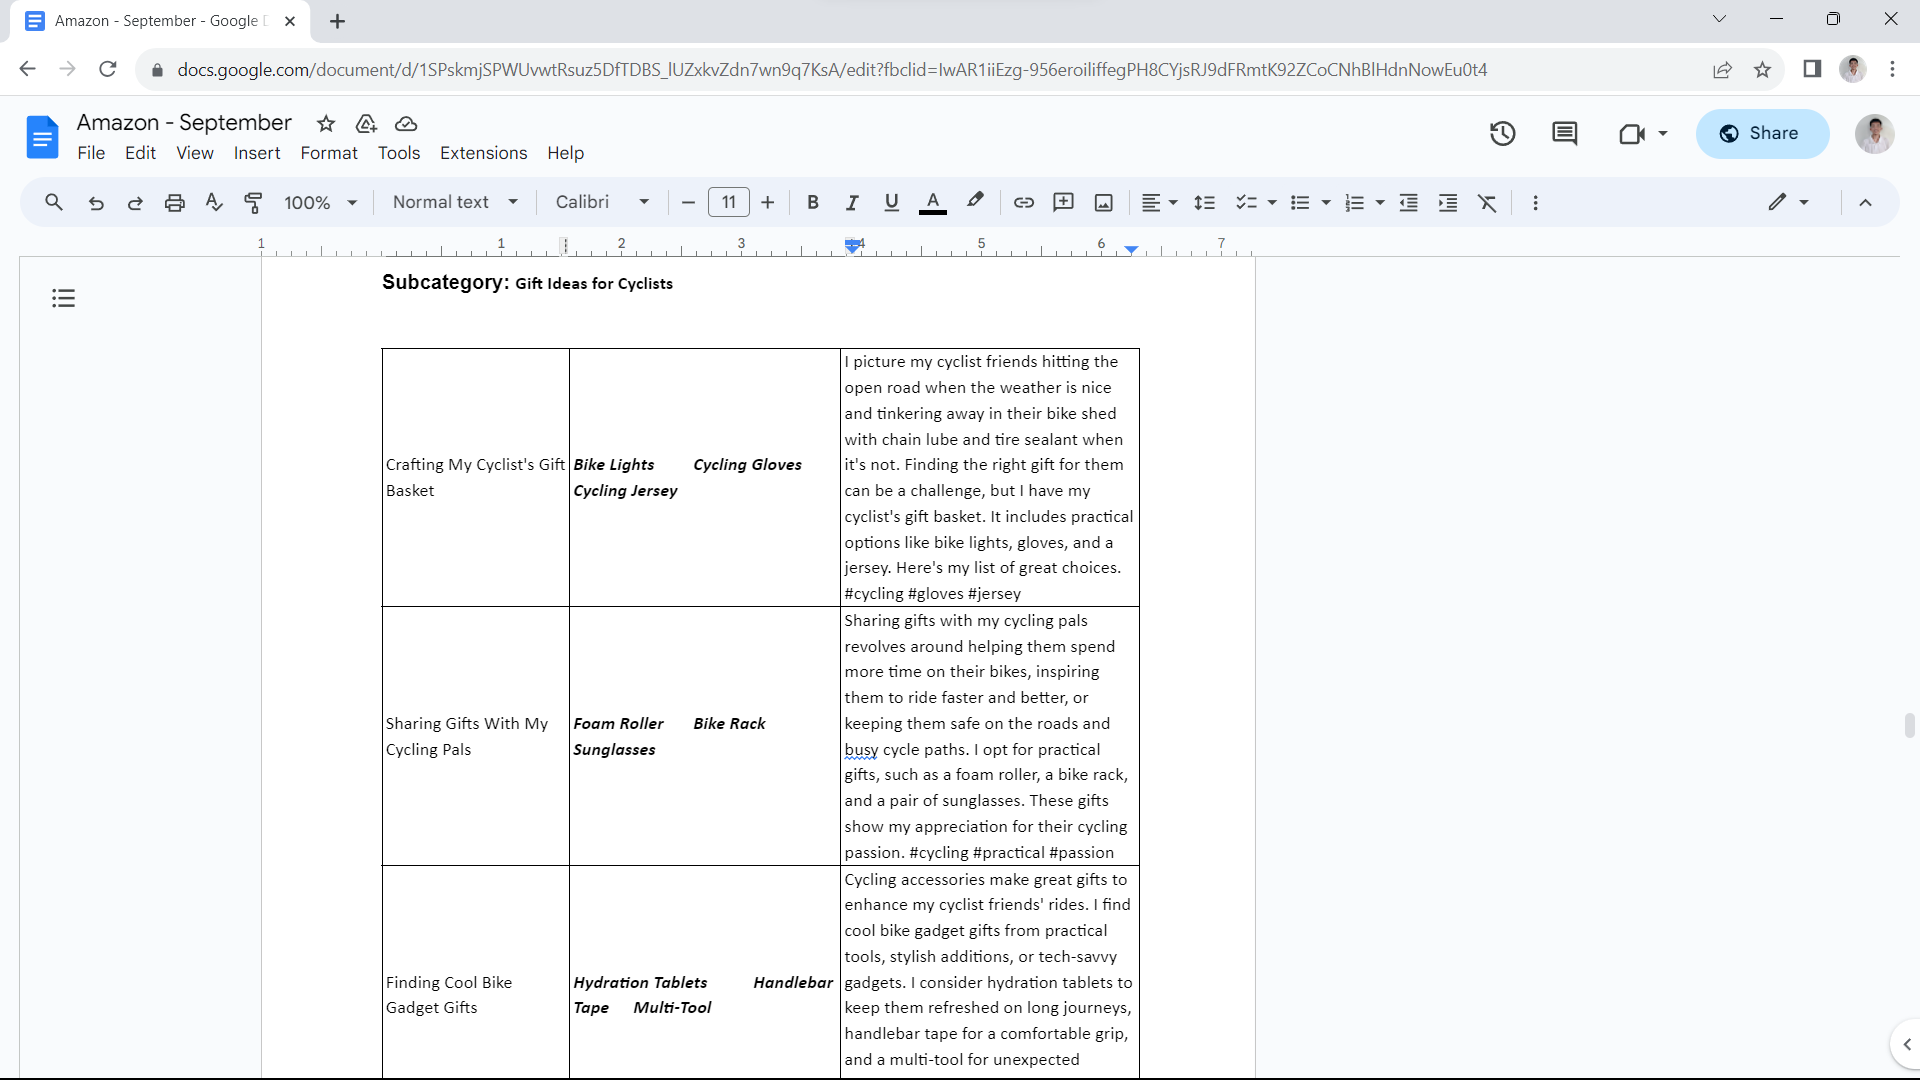Bookmark this page with star icon
This screenshot has width=1920, height=1080.
tap(1763, 69)
